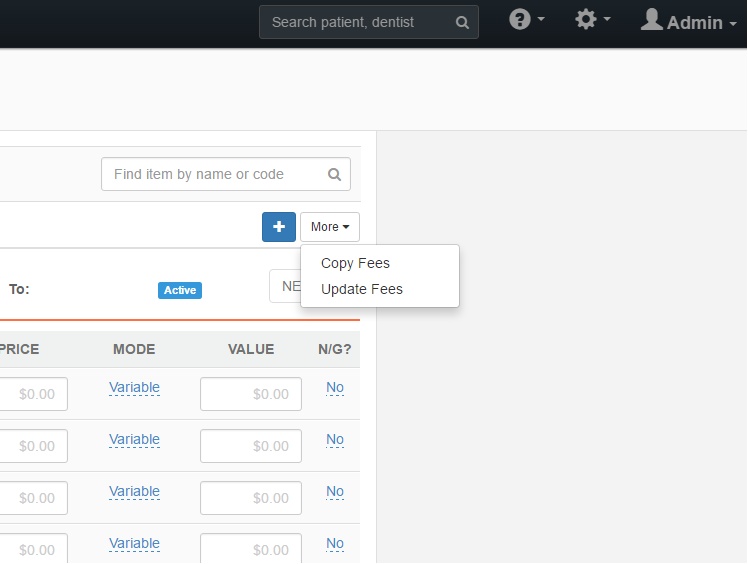Click fourth row Variable mode link

click(134, 543)
